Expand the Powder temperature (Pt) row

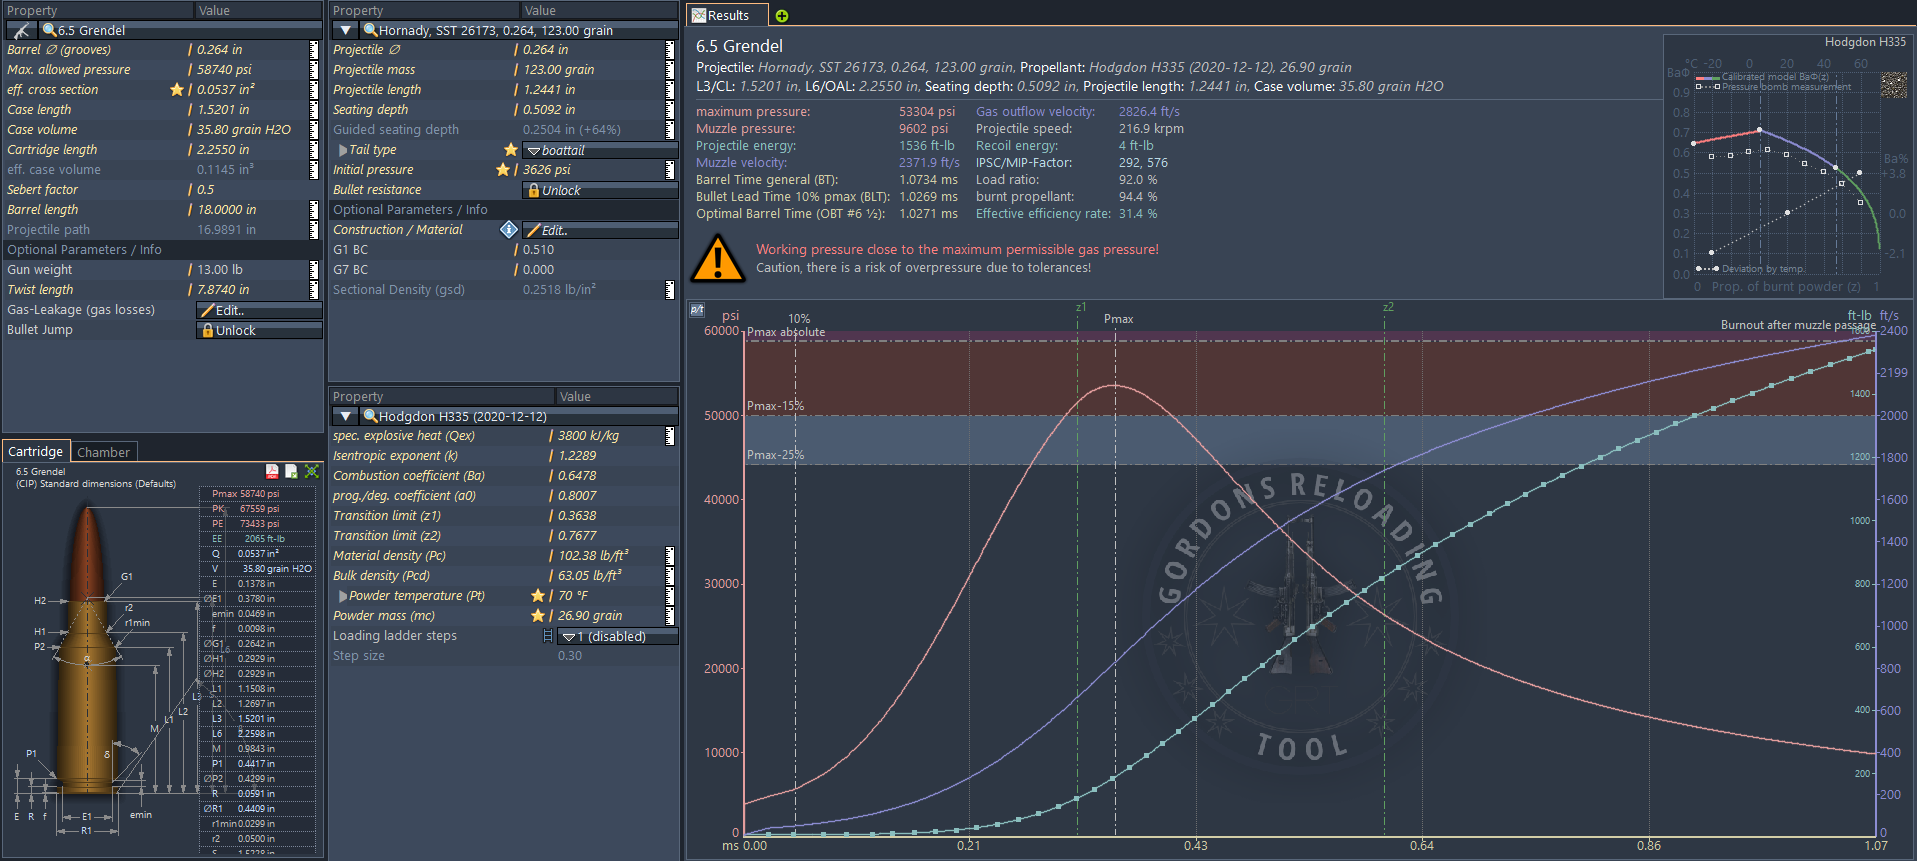(343, 596)
